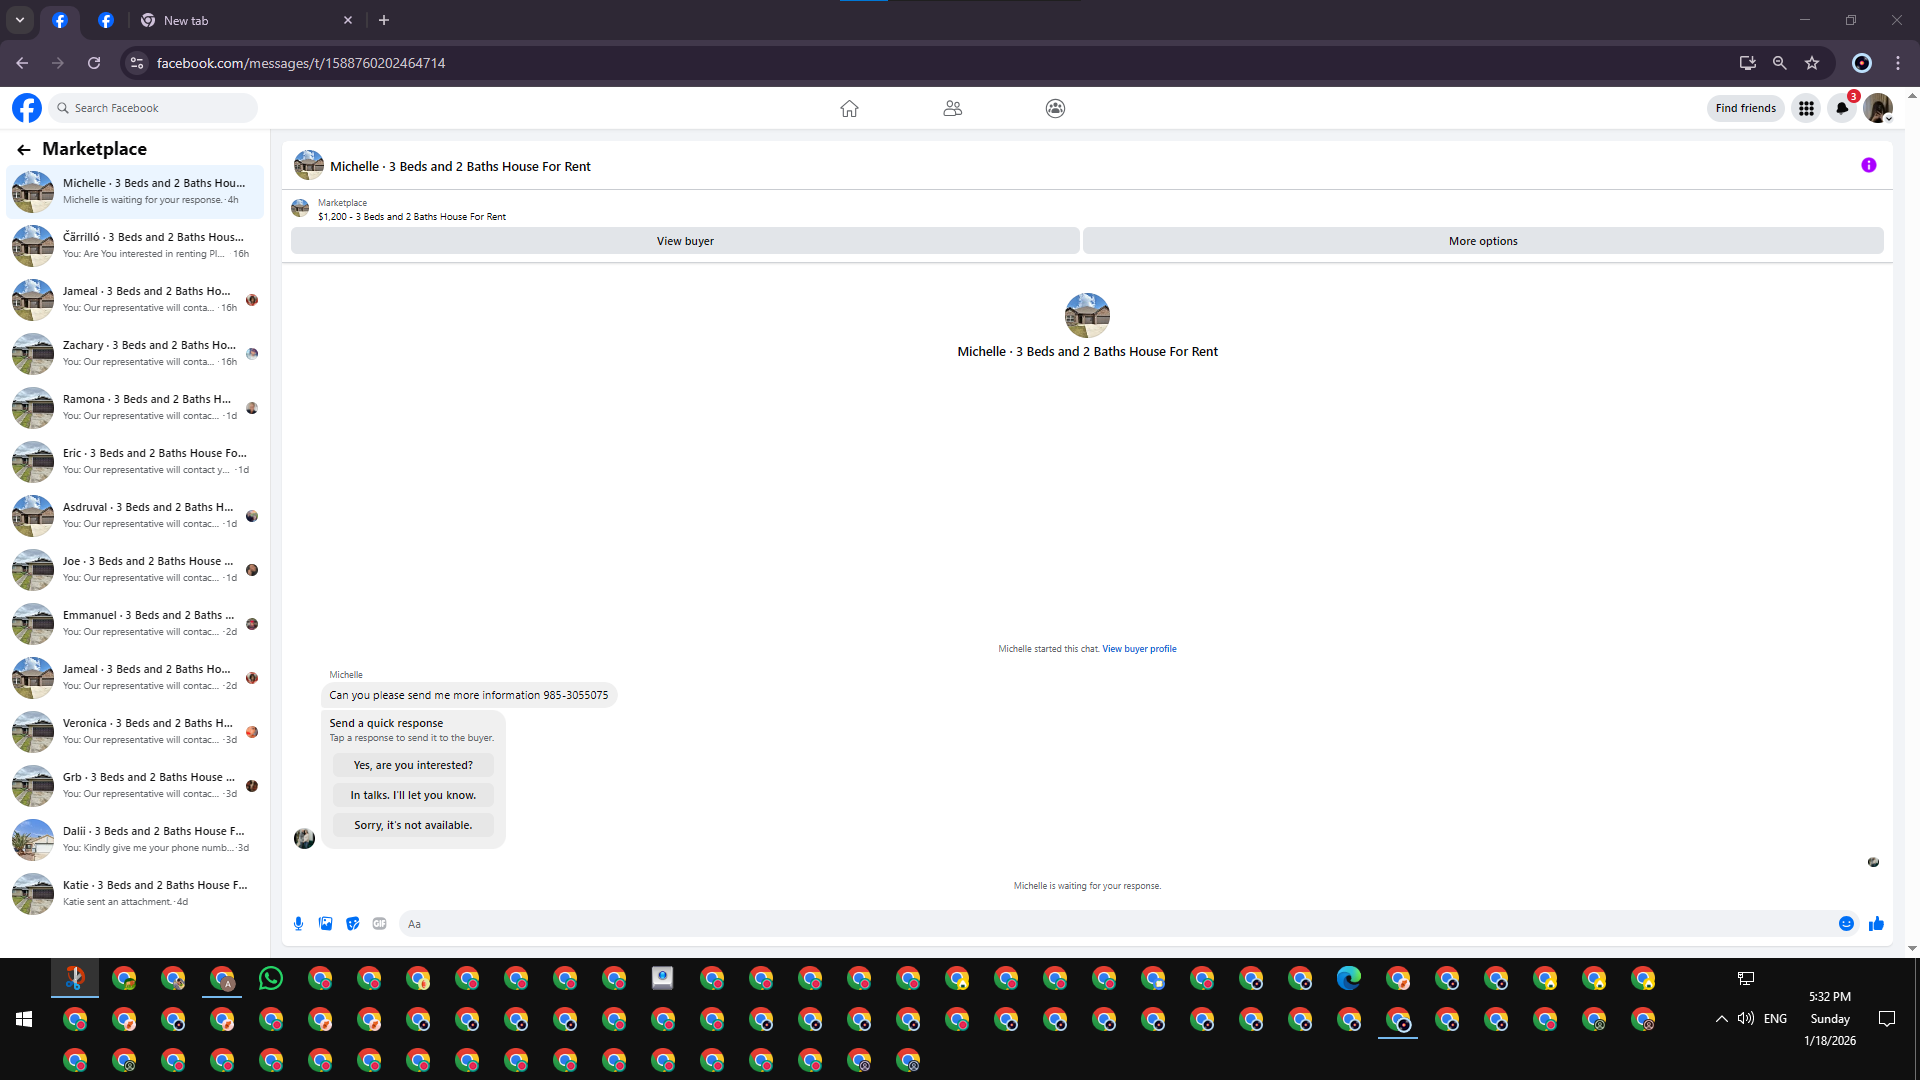The width and height of the screenshot is (1920, 1080).
Task: Go back using the Marketplace arrow
Action: (x=24, y=149)
